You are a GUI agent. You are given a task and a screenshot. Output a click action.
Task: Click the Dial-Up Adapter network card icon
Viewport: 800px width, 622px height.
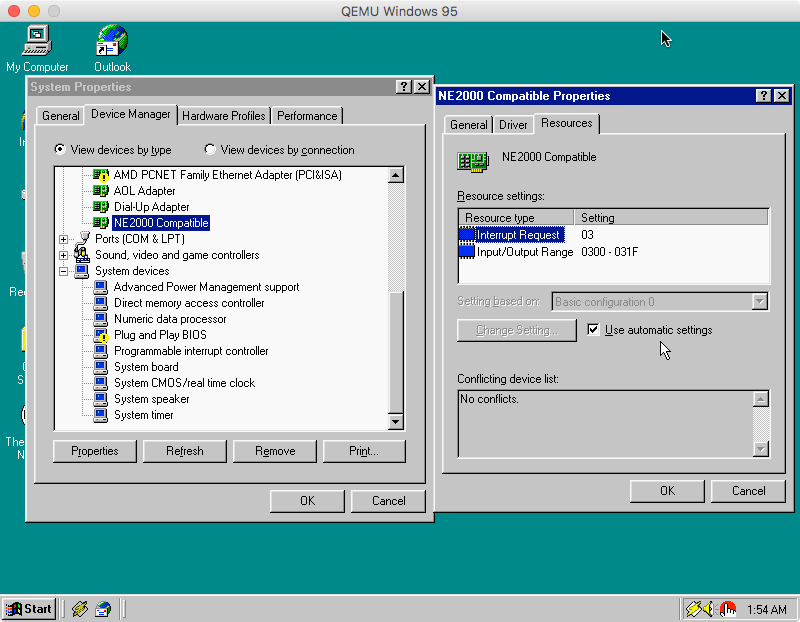click(101, 207)
